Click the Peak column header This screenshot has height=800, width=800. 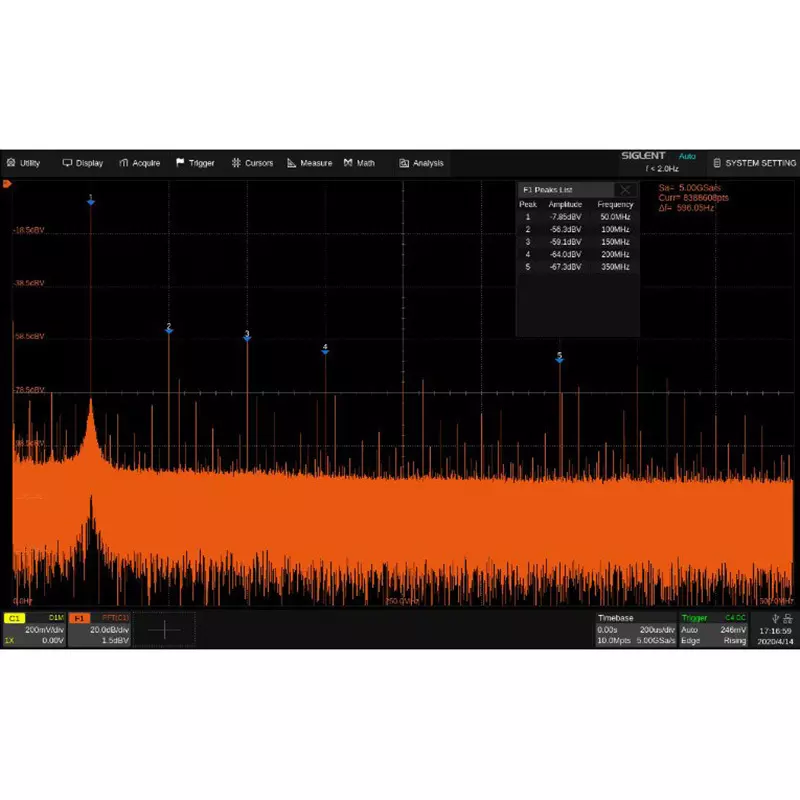(528, 205)
